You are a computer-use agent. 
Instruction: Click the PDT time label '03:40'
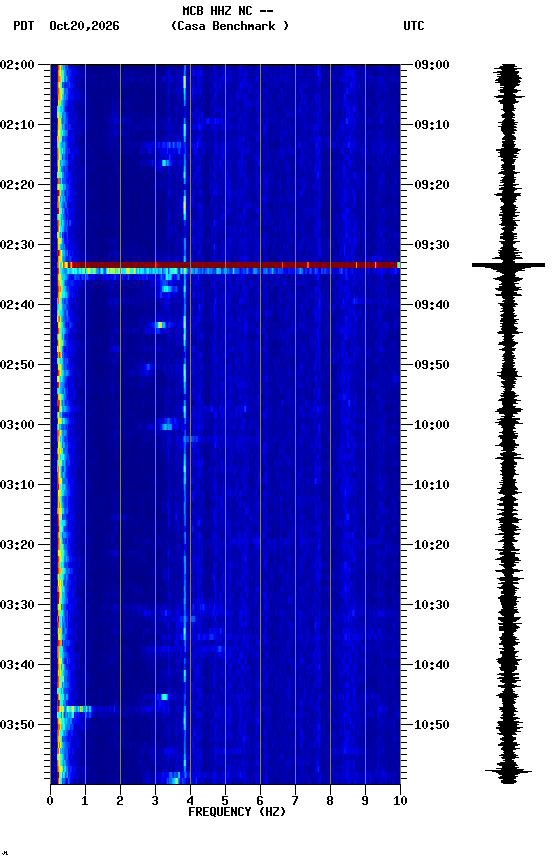click(17, 665)
